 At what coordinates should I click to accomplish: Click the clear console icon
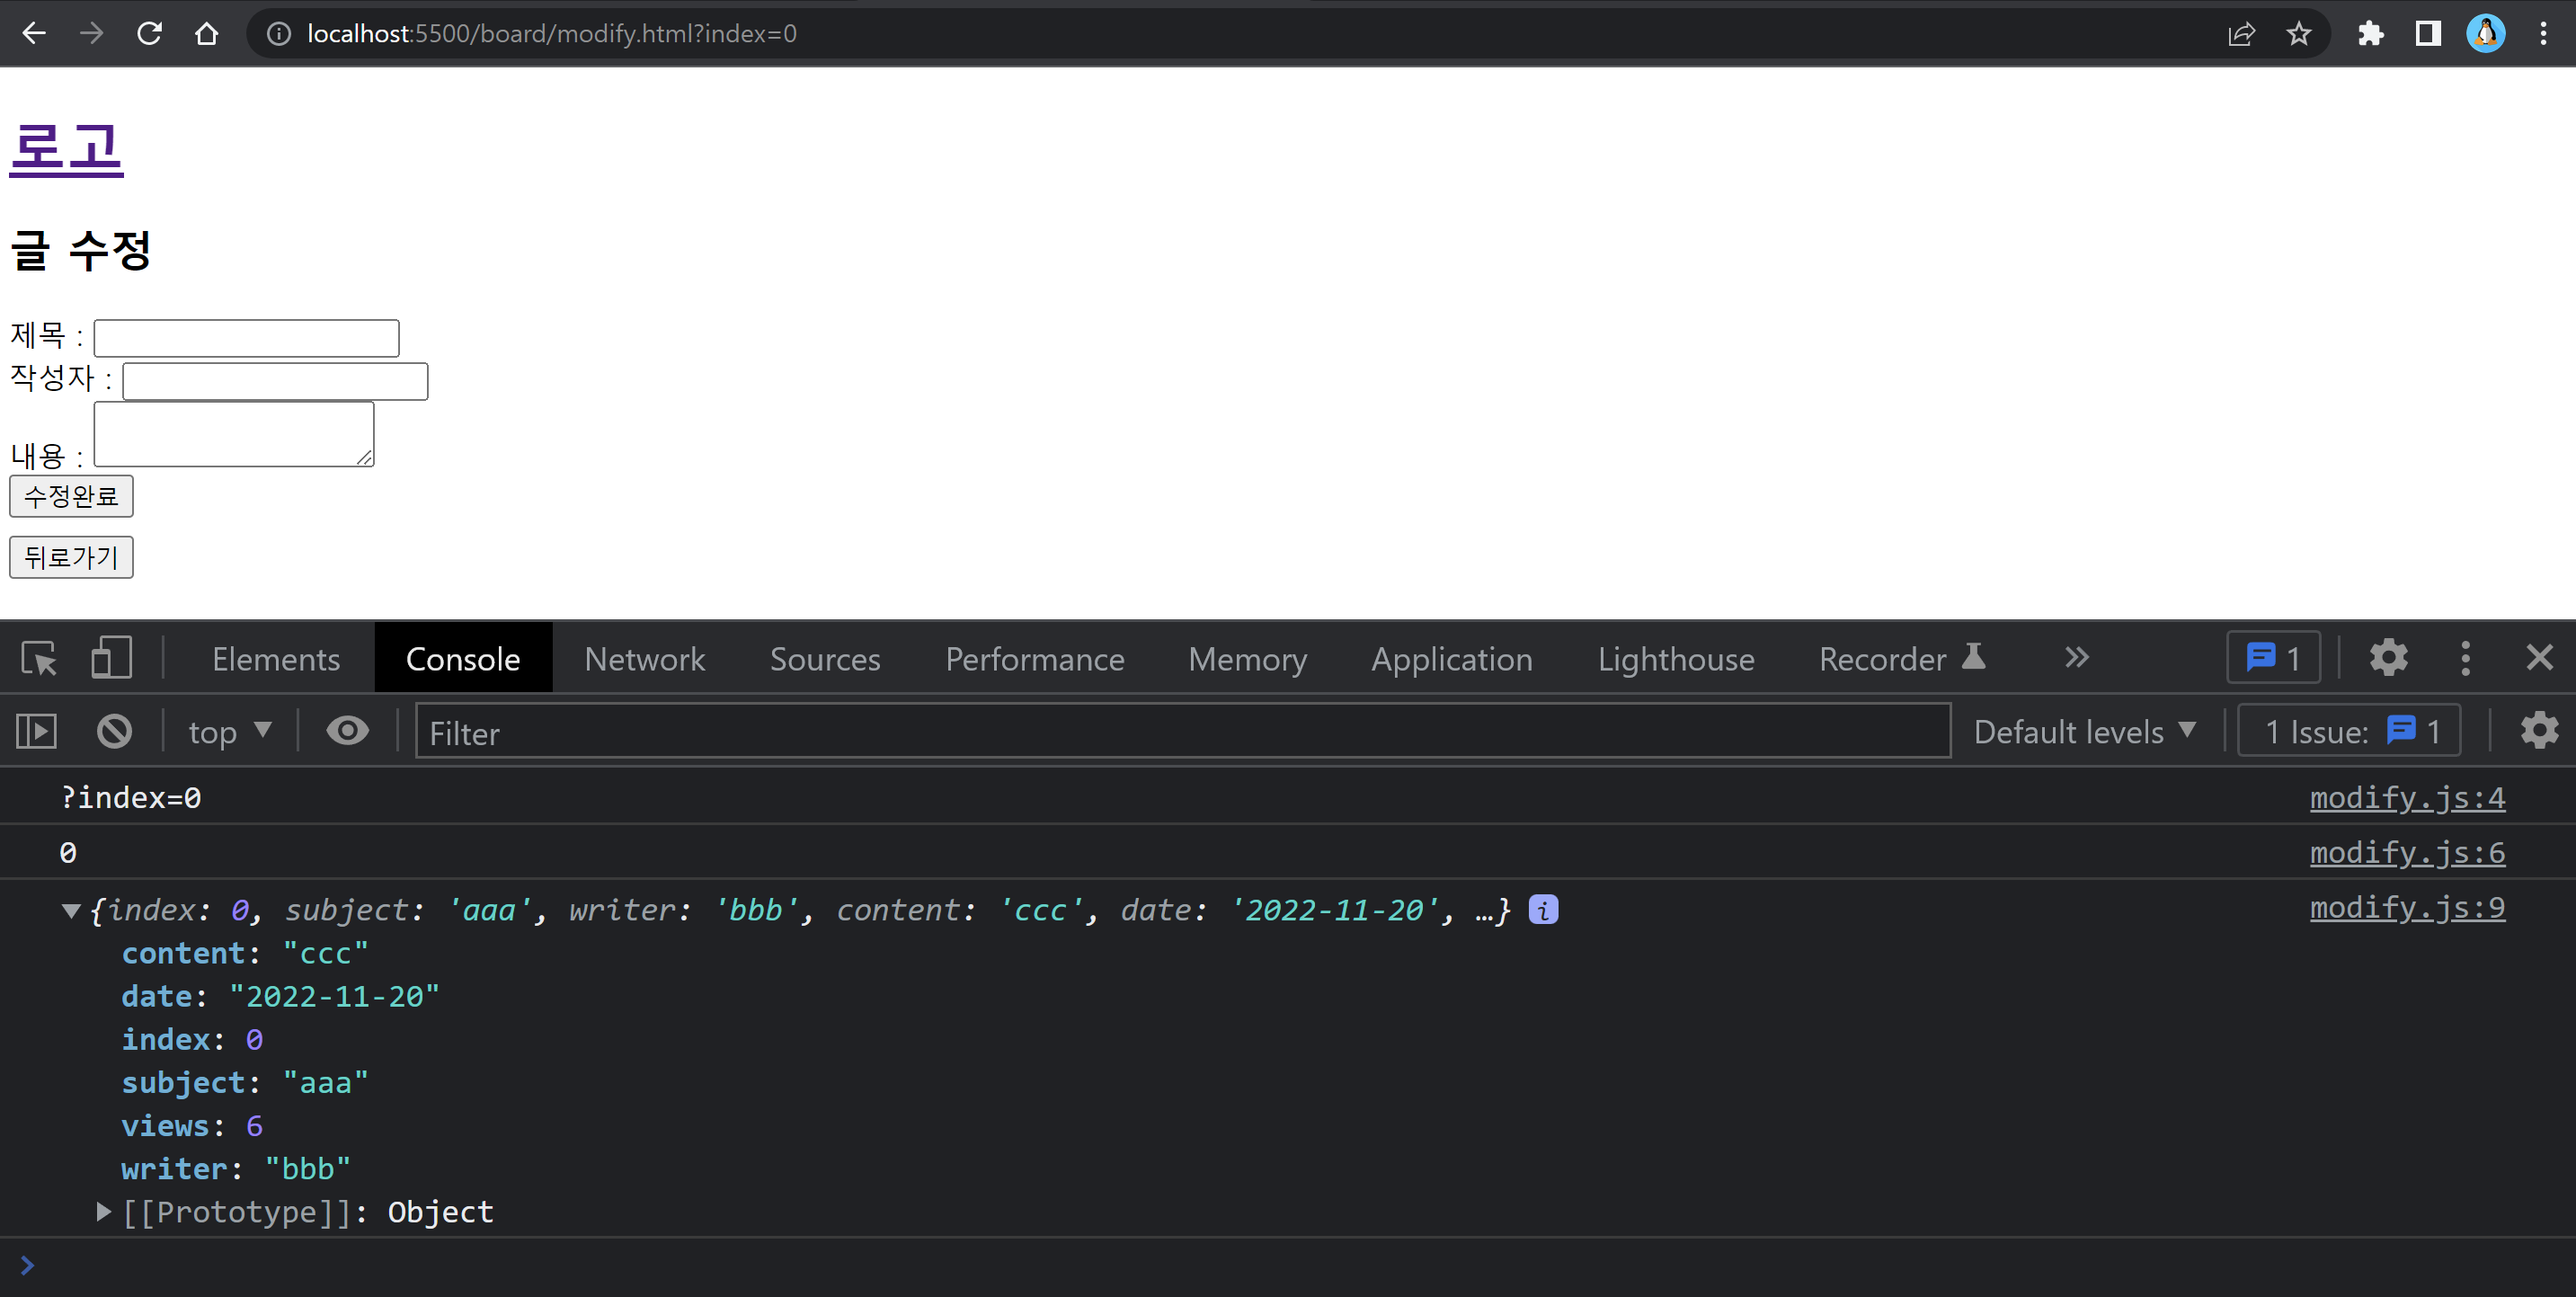pyautogui.click(x=114, y=731)
